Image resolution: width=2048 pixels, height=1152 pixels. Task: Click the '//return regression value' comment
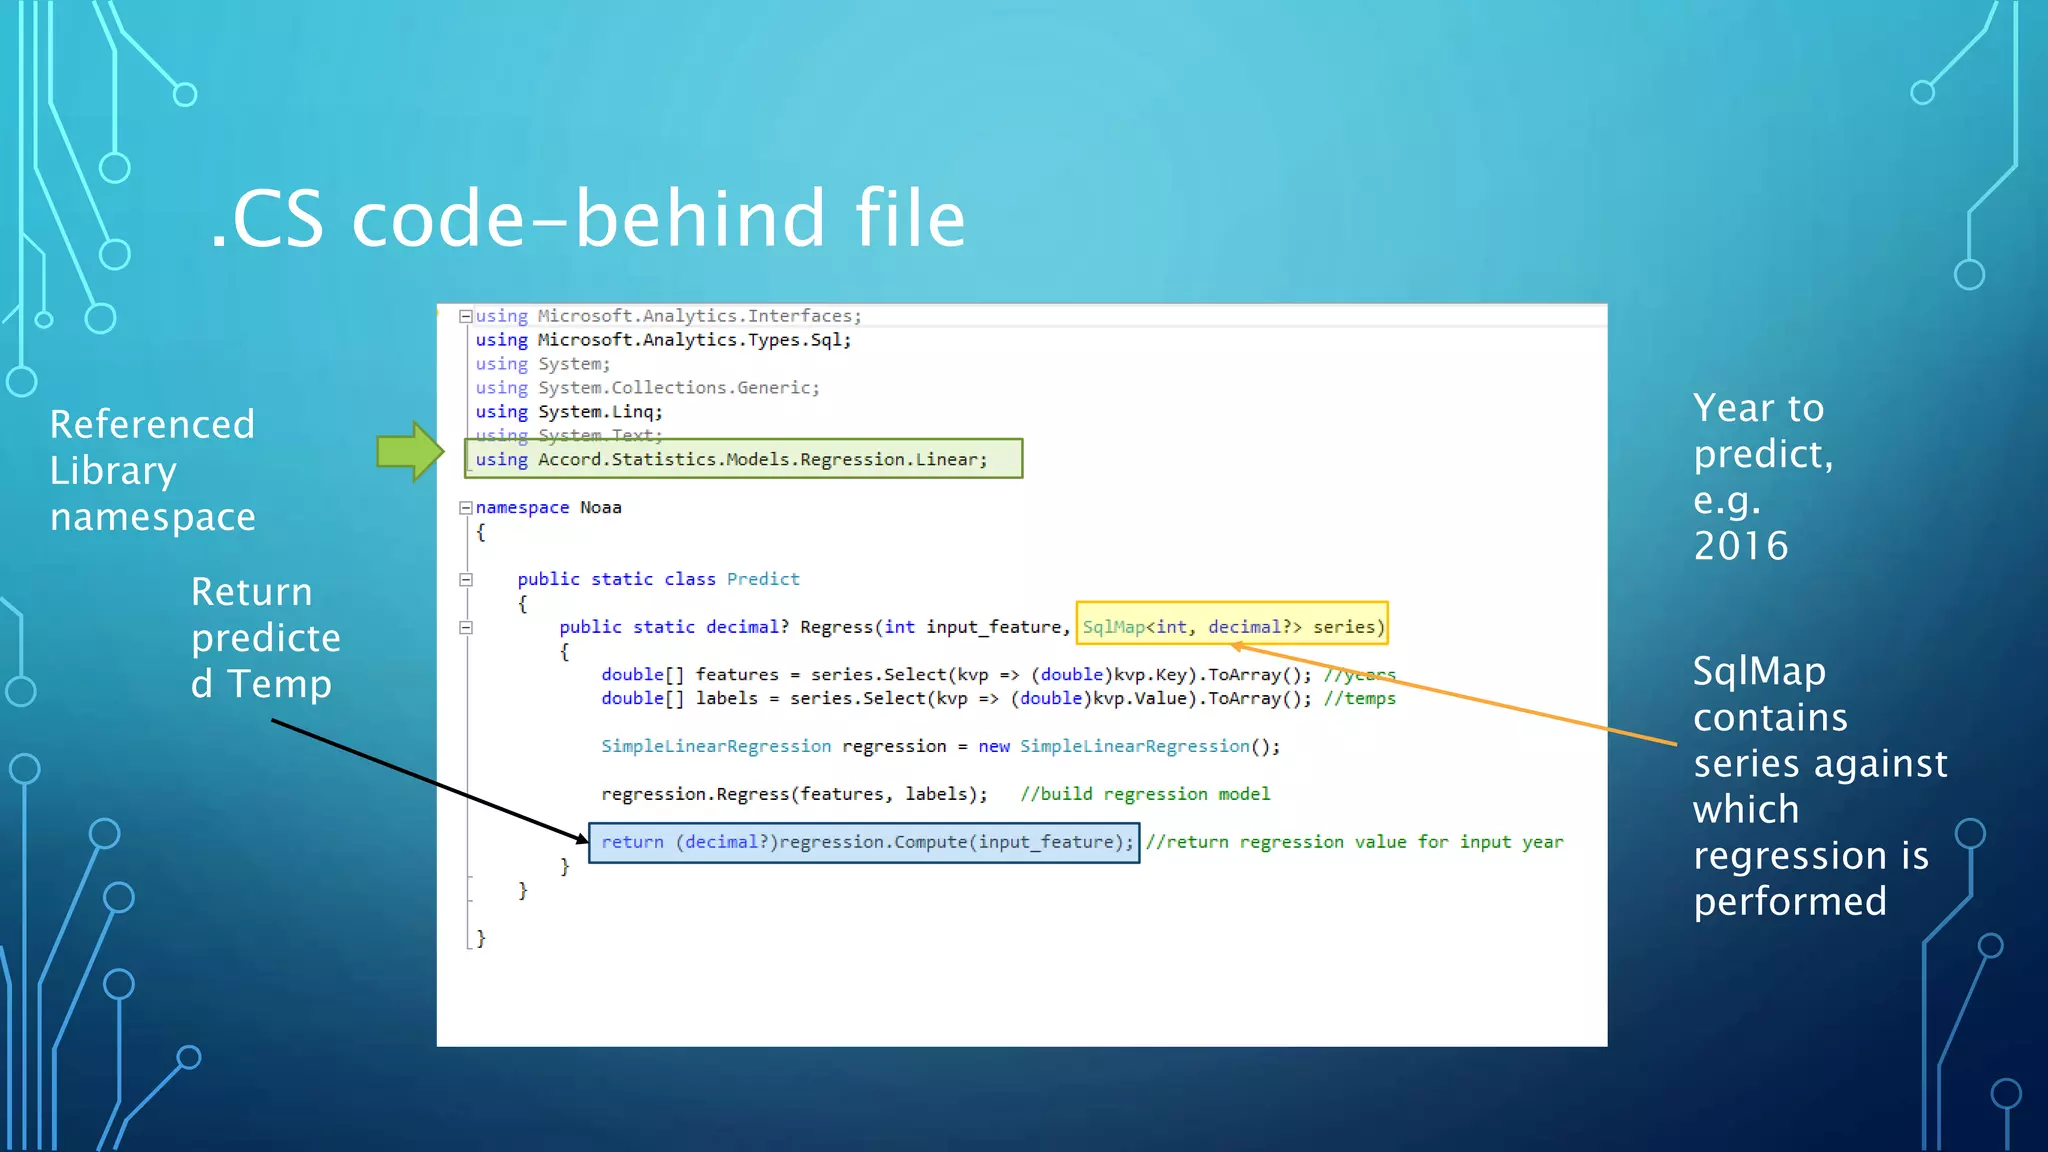pyautogui.click(x=1354, y=842)
